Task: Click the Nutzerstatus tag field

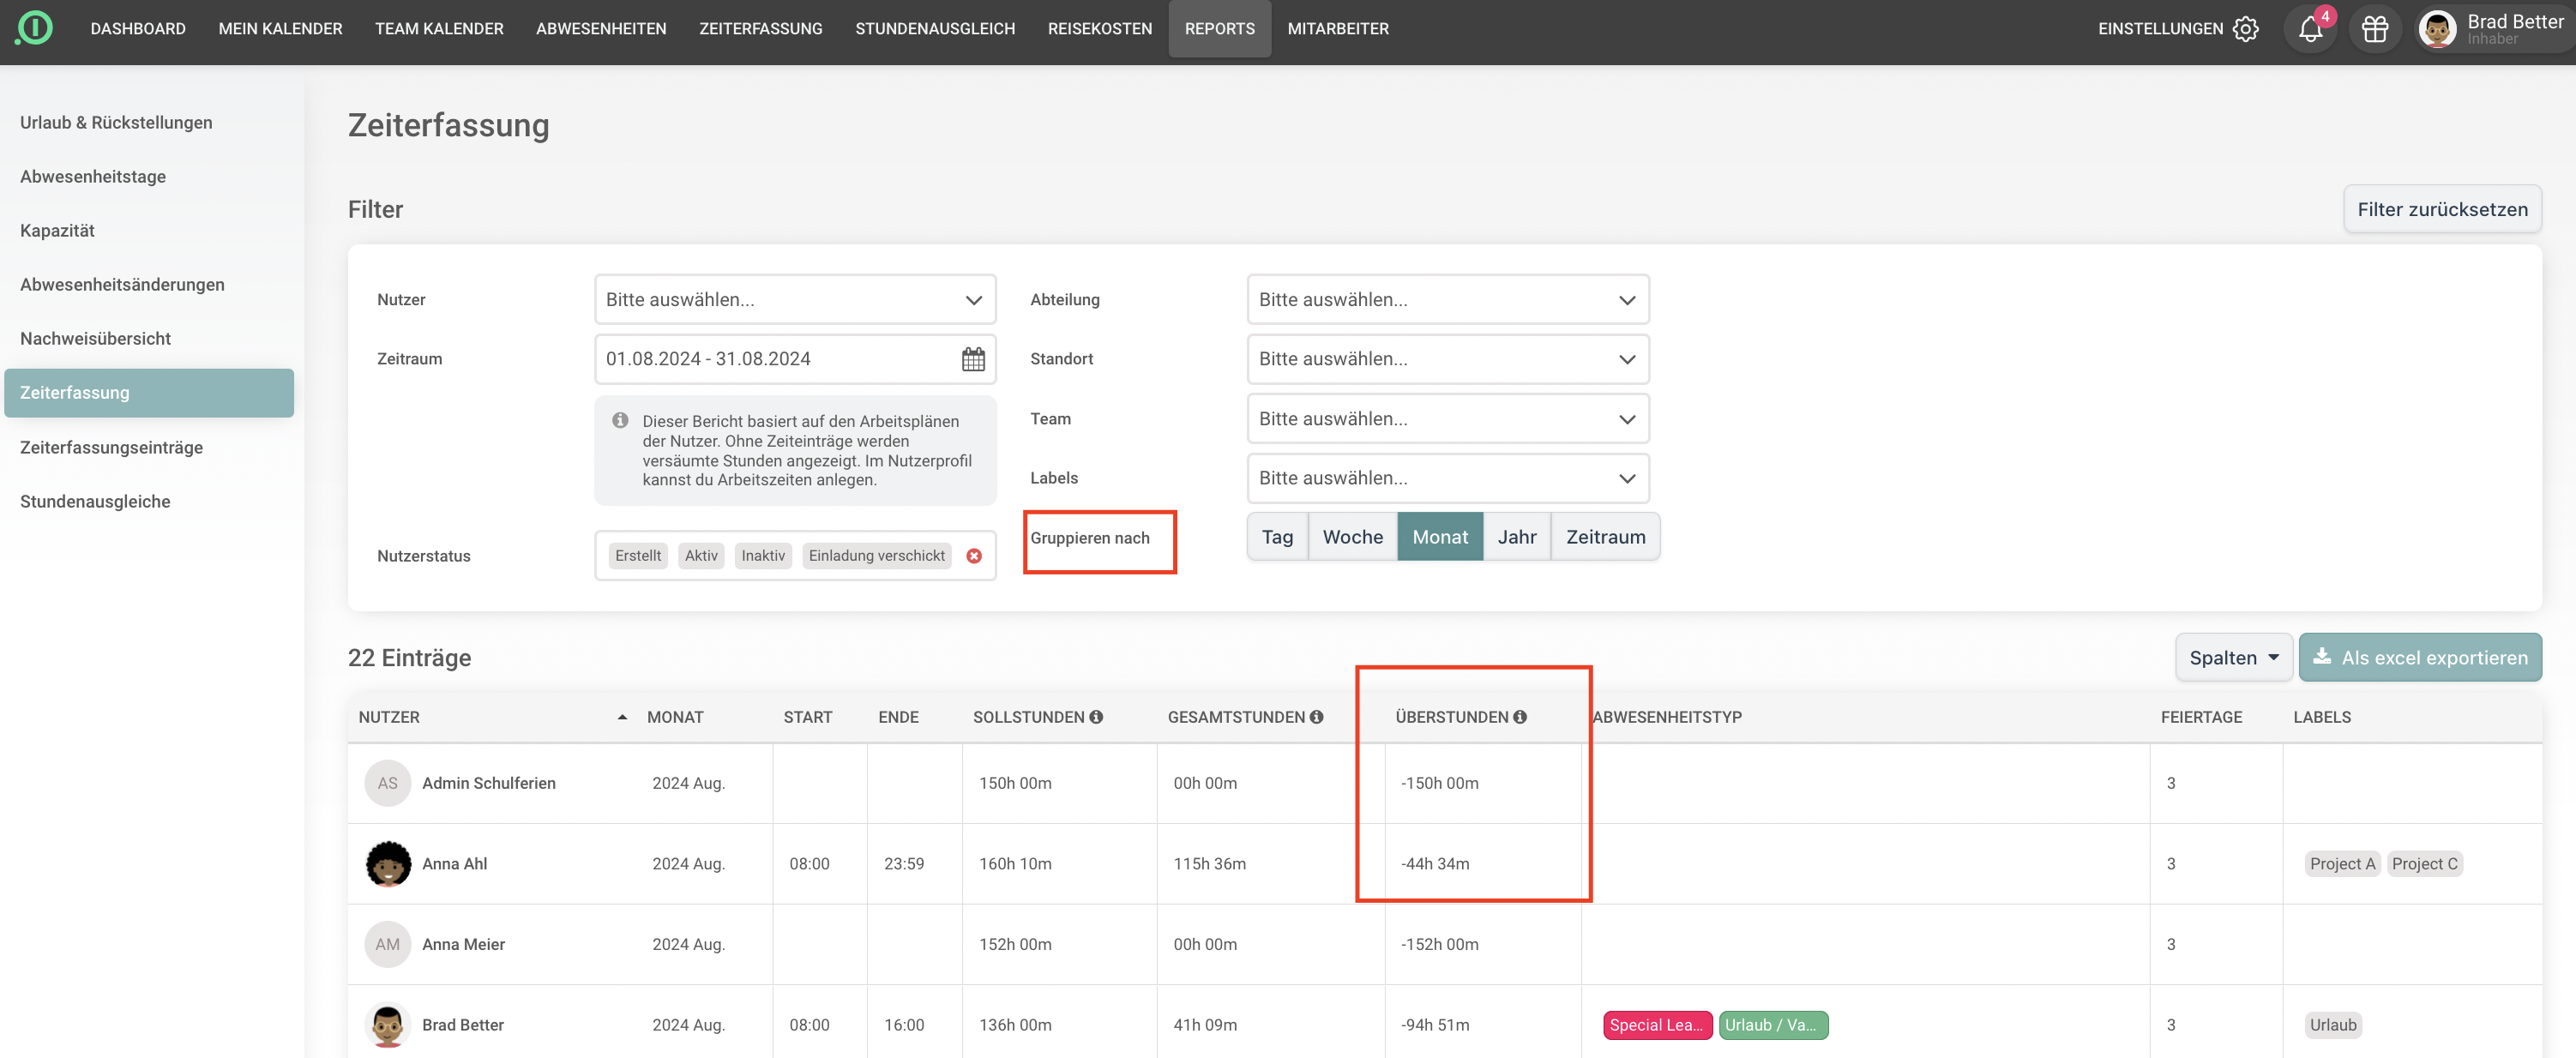Action: 795,556
